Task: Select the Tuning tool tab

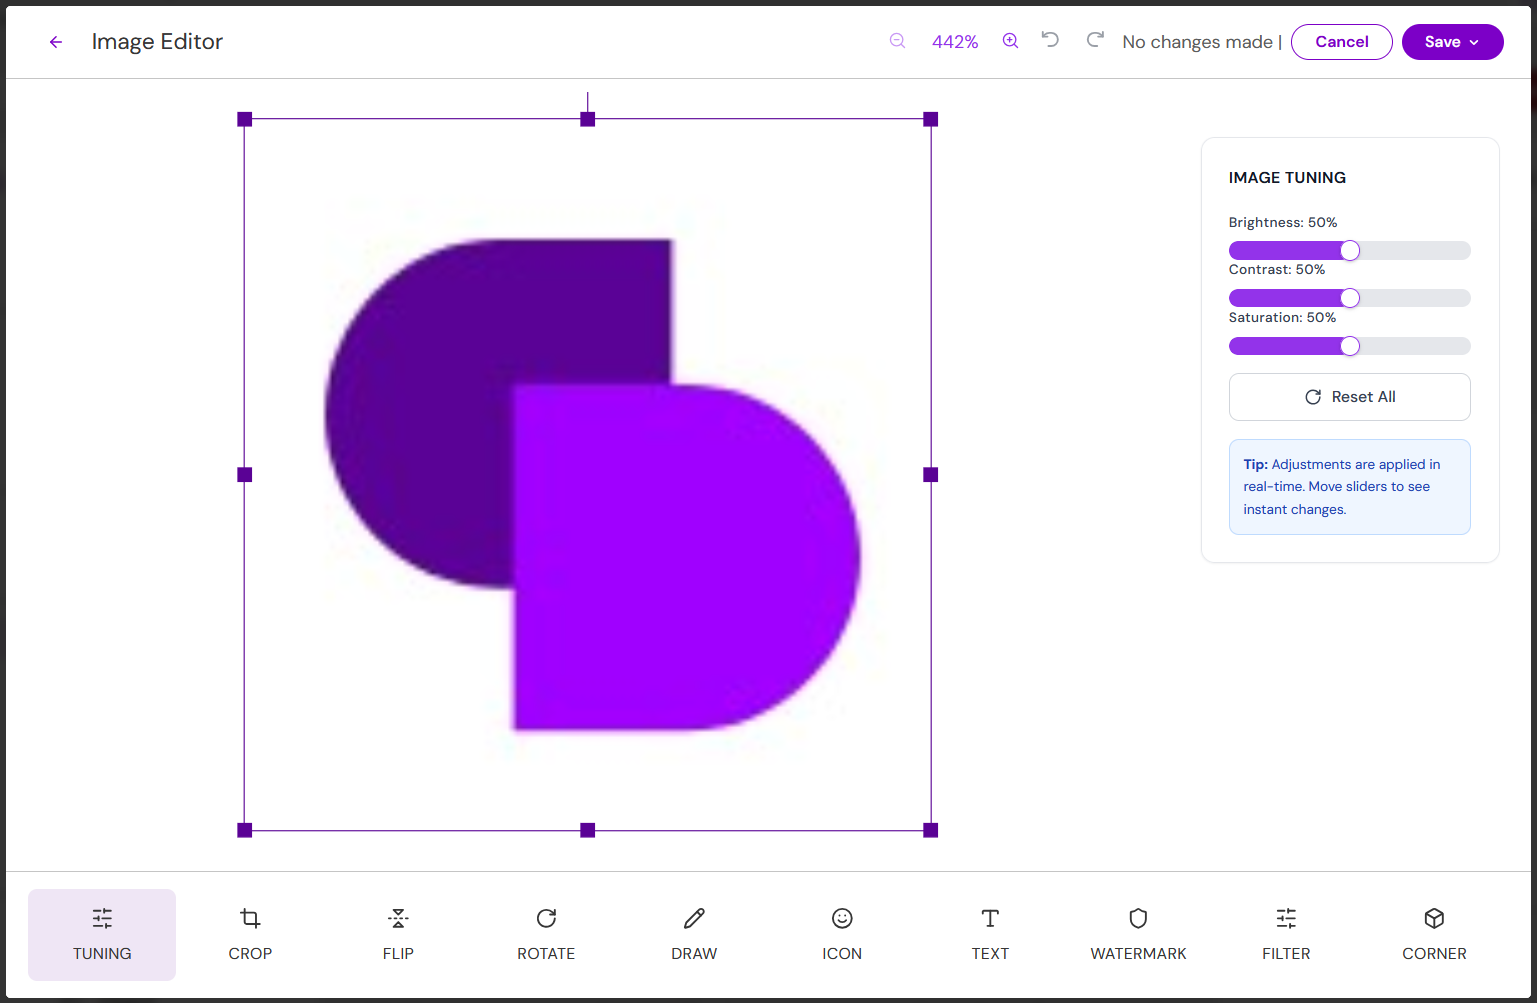Action: click(x=102, y=935)
